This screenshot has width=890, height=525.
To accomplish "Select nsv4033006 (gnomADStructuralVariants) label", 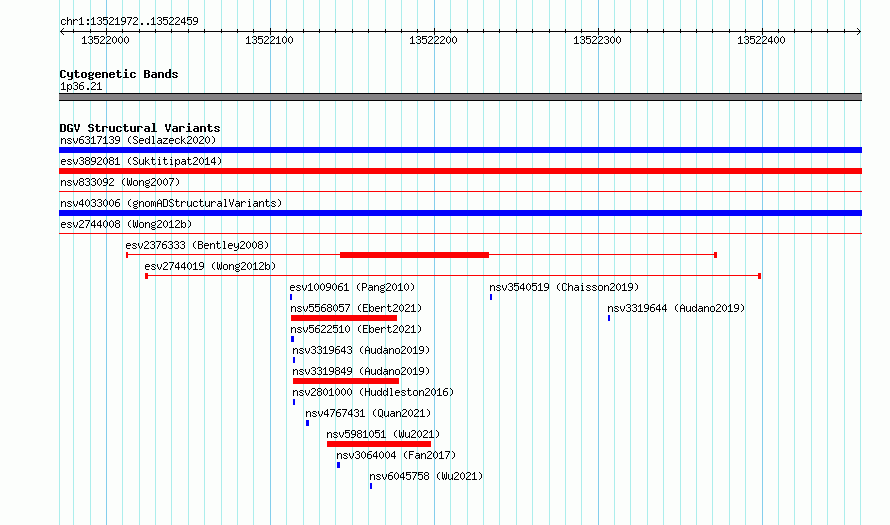I will pos(171,203).
